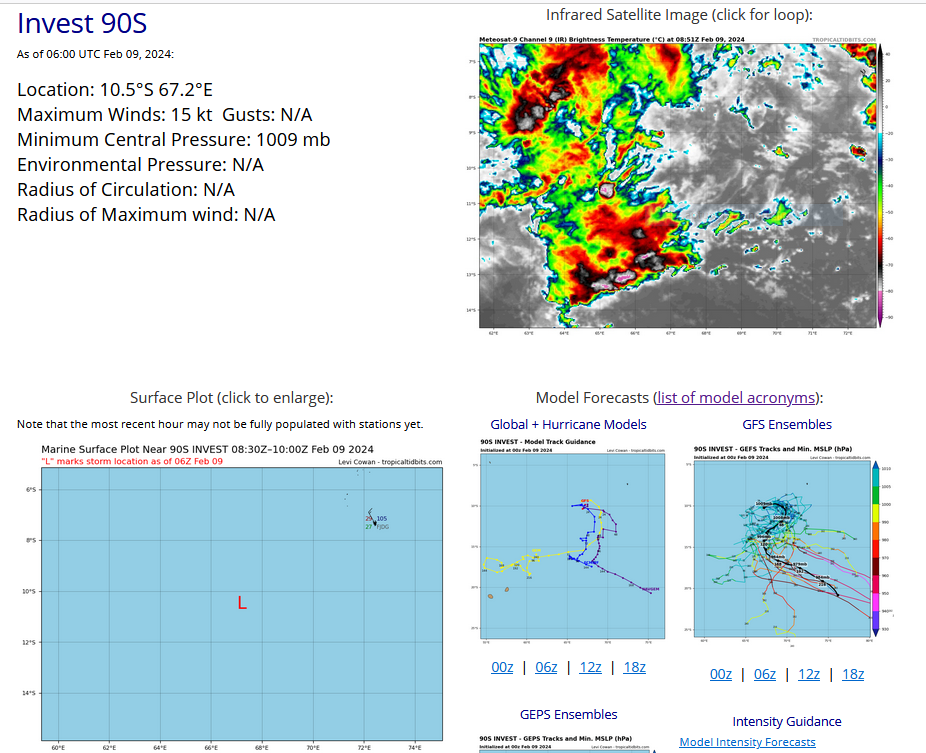This screenshot has height=753, width=926.
Task: Pick 18z run under GFS Ensembles
Action: point(852,674)
